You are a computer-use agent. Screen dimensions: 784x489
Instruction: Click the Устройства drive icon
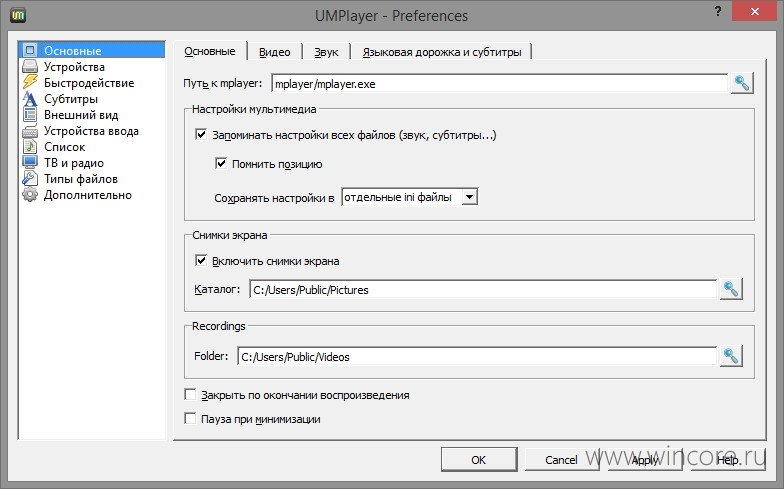[x=30, y=66]
